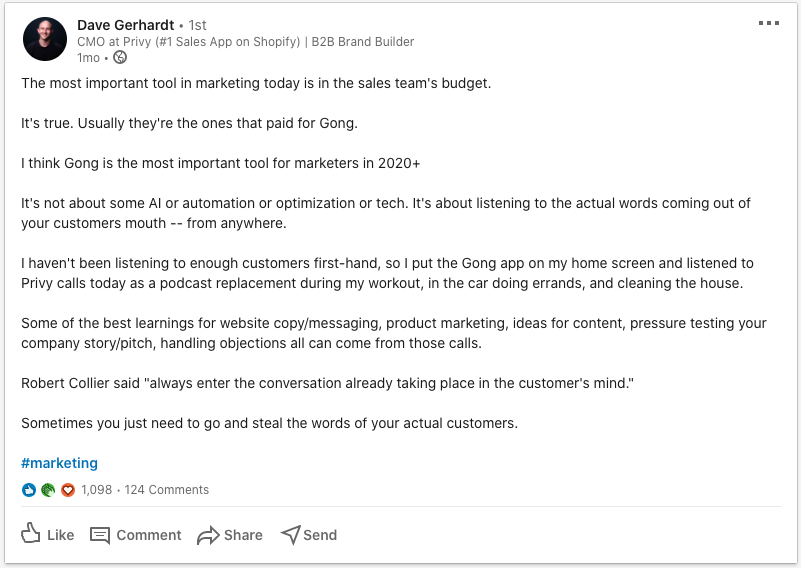Screen dimensions: 801x568
Task: Click the Send button label
Action: [x=320, y=535]
